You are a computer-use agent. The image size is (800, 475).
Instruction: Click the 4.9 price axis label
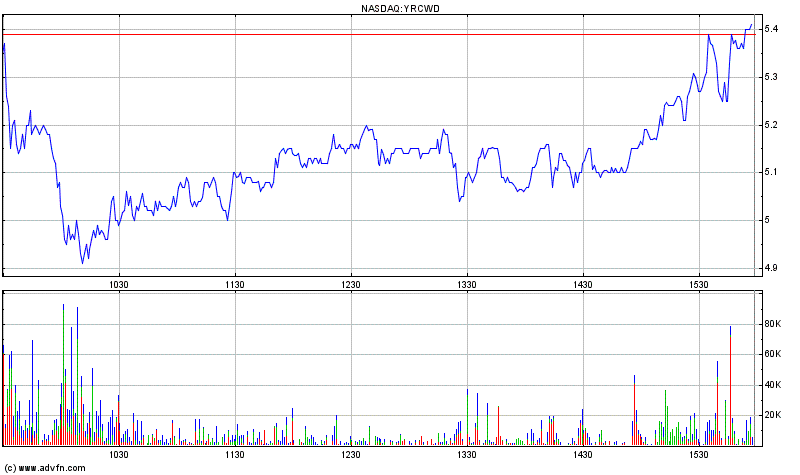click(771, 268)
